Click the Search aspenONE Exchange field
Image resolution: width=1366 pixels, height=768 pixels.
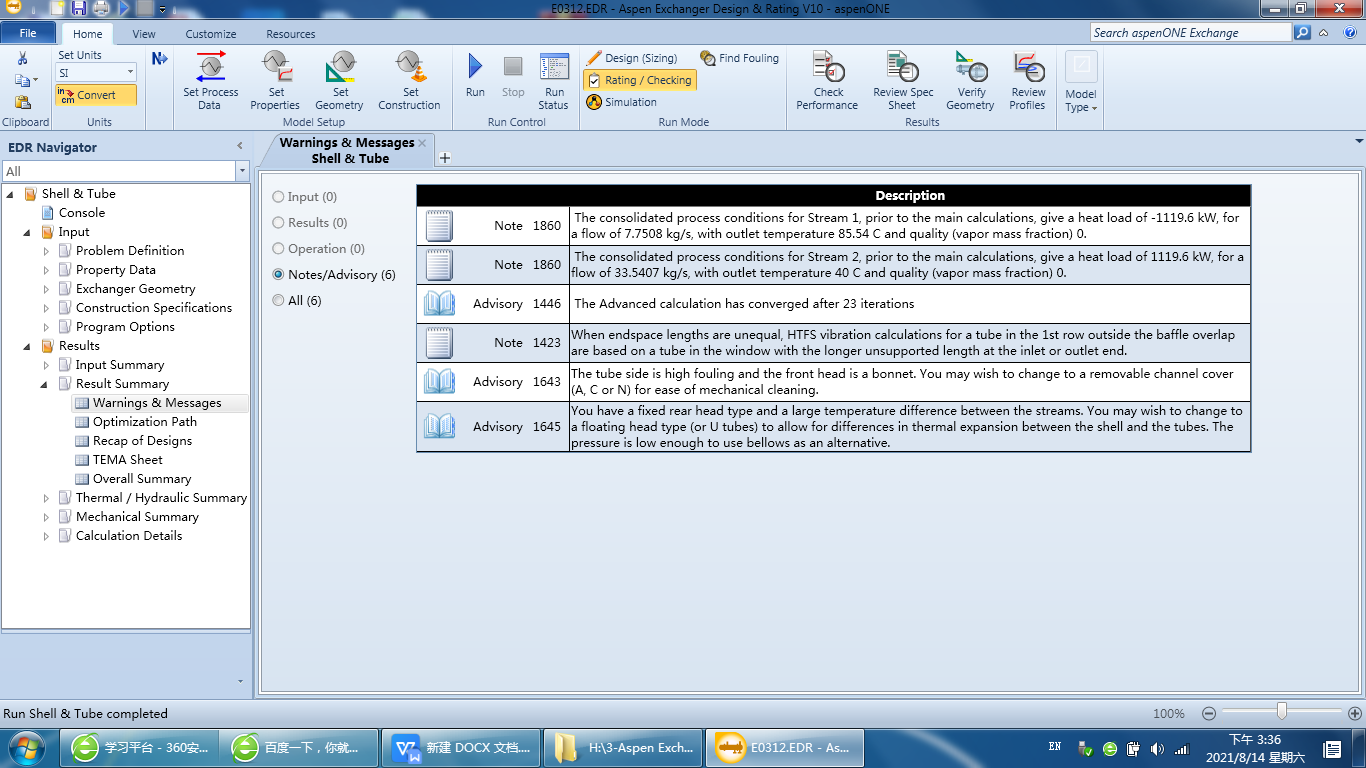coord(1190,33)
